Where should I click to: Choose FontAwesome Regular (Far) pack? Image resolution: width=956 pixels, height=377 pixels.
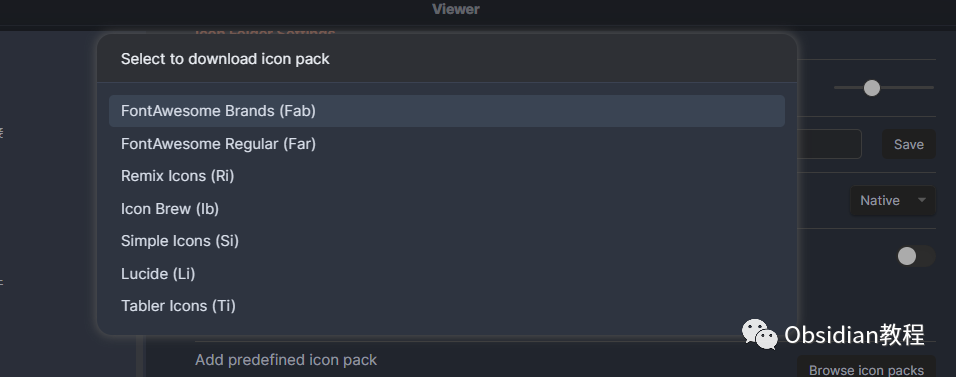tap(446, 144)
